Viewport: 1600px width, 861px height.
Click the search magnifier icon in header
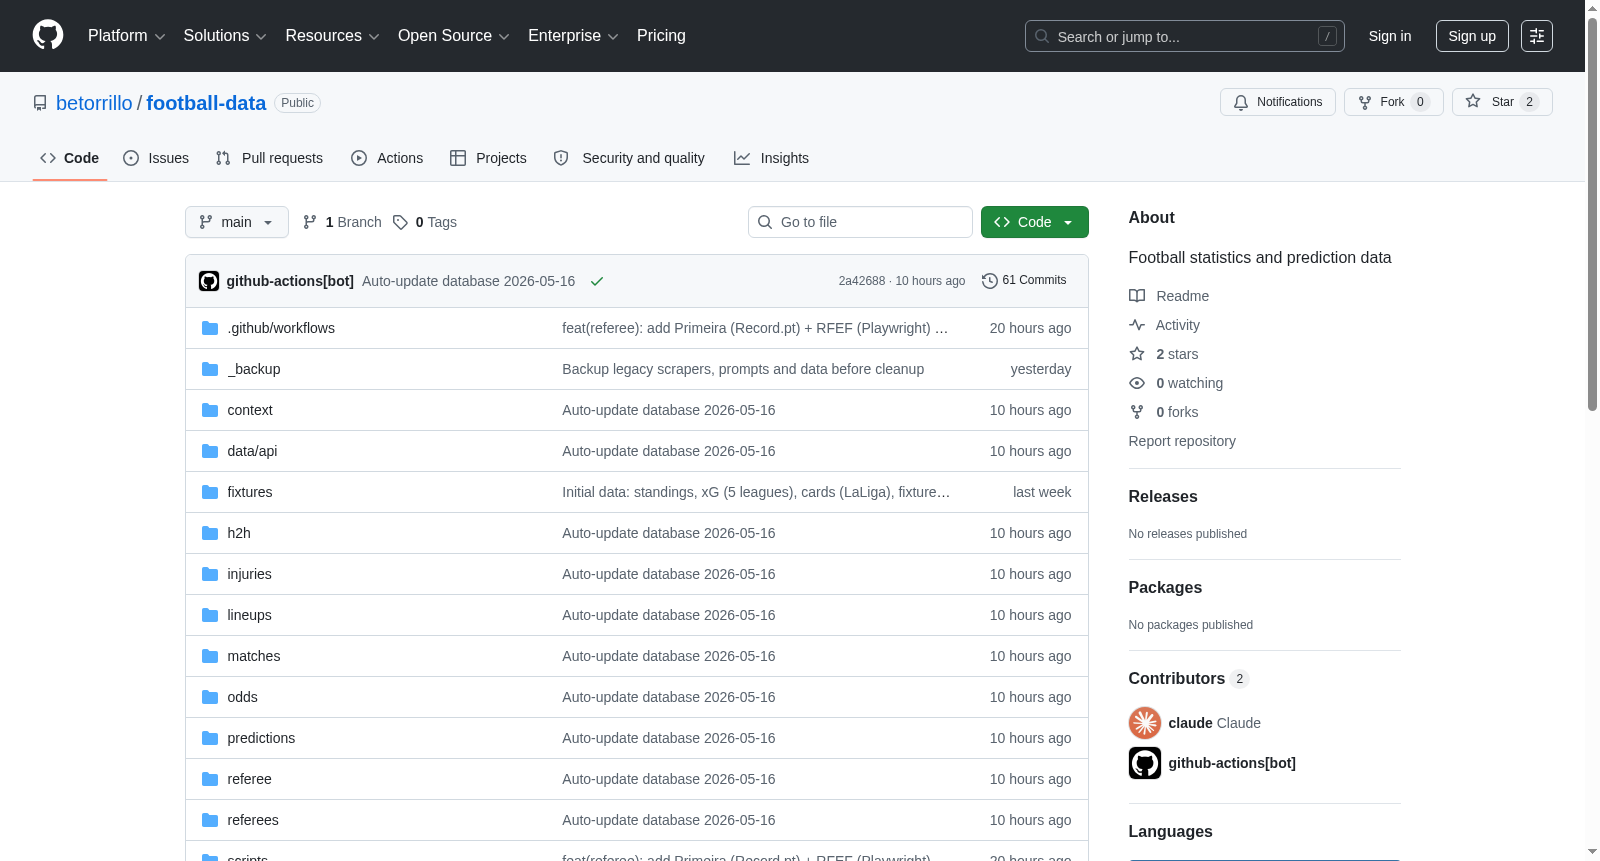[1042, 36]
